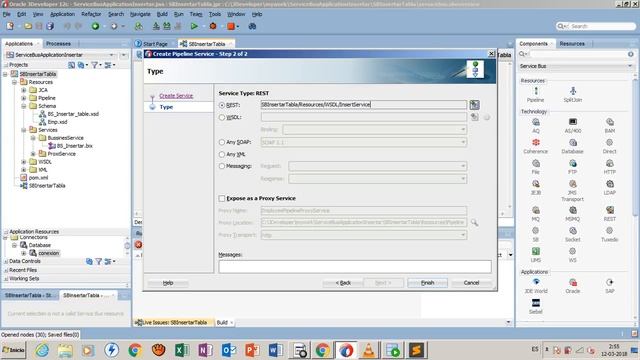Select the Messaging radio option

pos(222,166)
